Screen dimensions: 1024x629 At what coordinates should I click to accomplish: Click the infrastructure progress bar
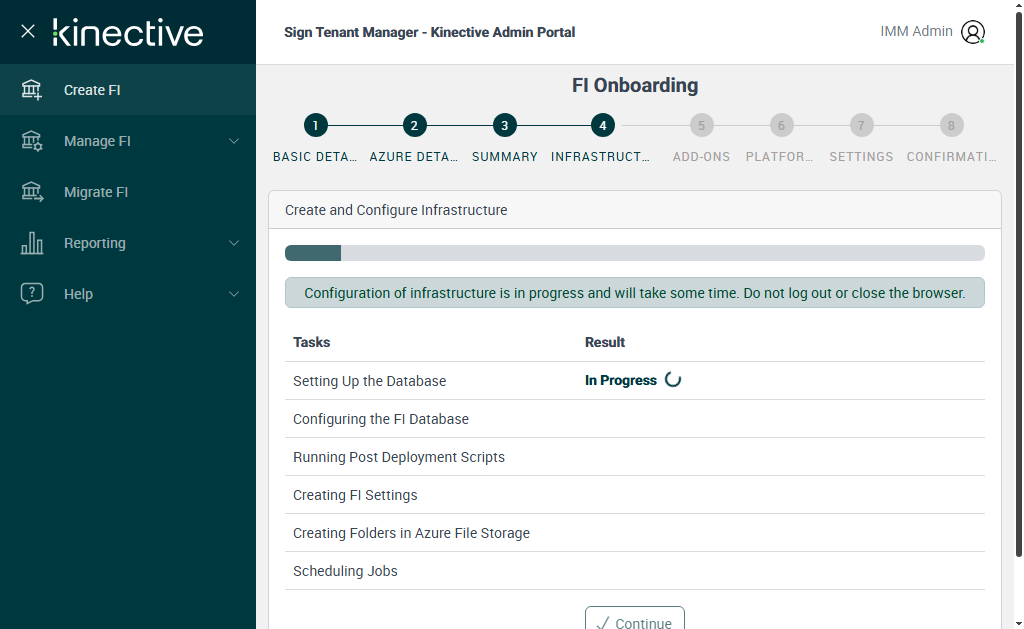tap(635, 253)
